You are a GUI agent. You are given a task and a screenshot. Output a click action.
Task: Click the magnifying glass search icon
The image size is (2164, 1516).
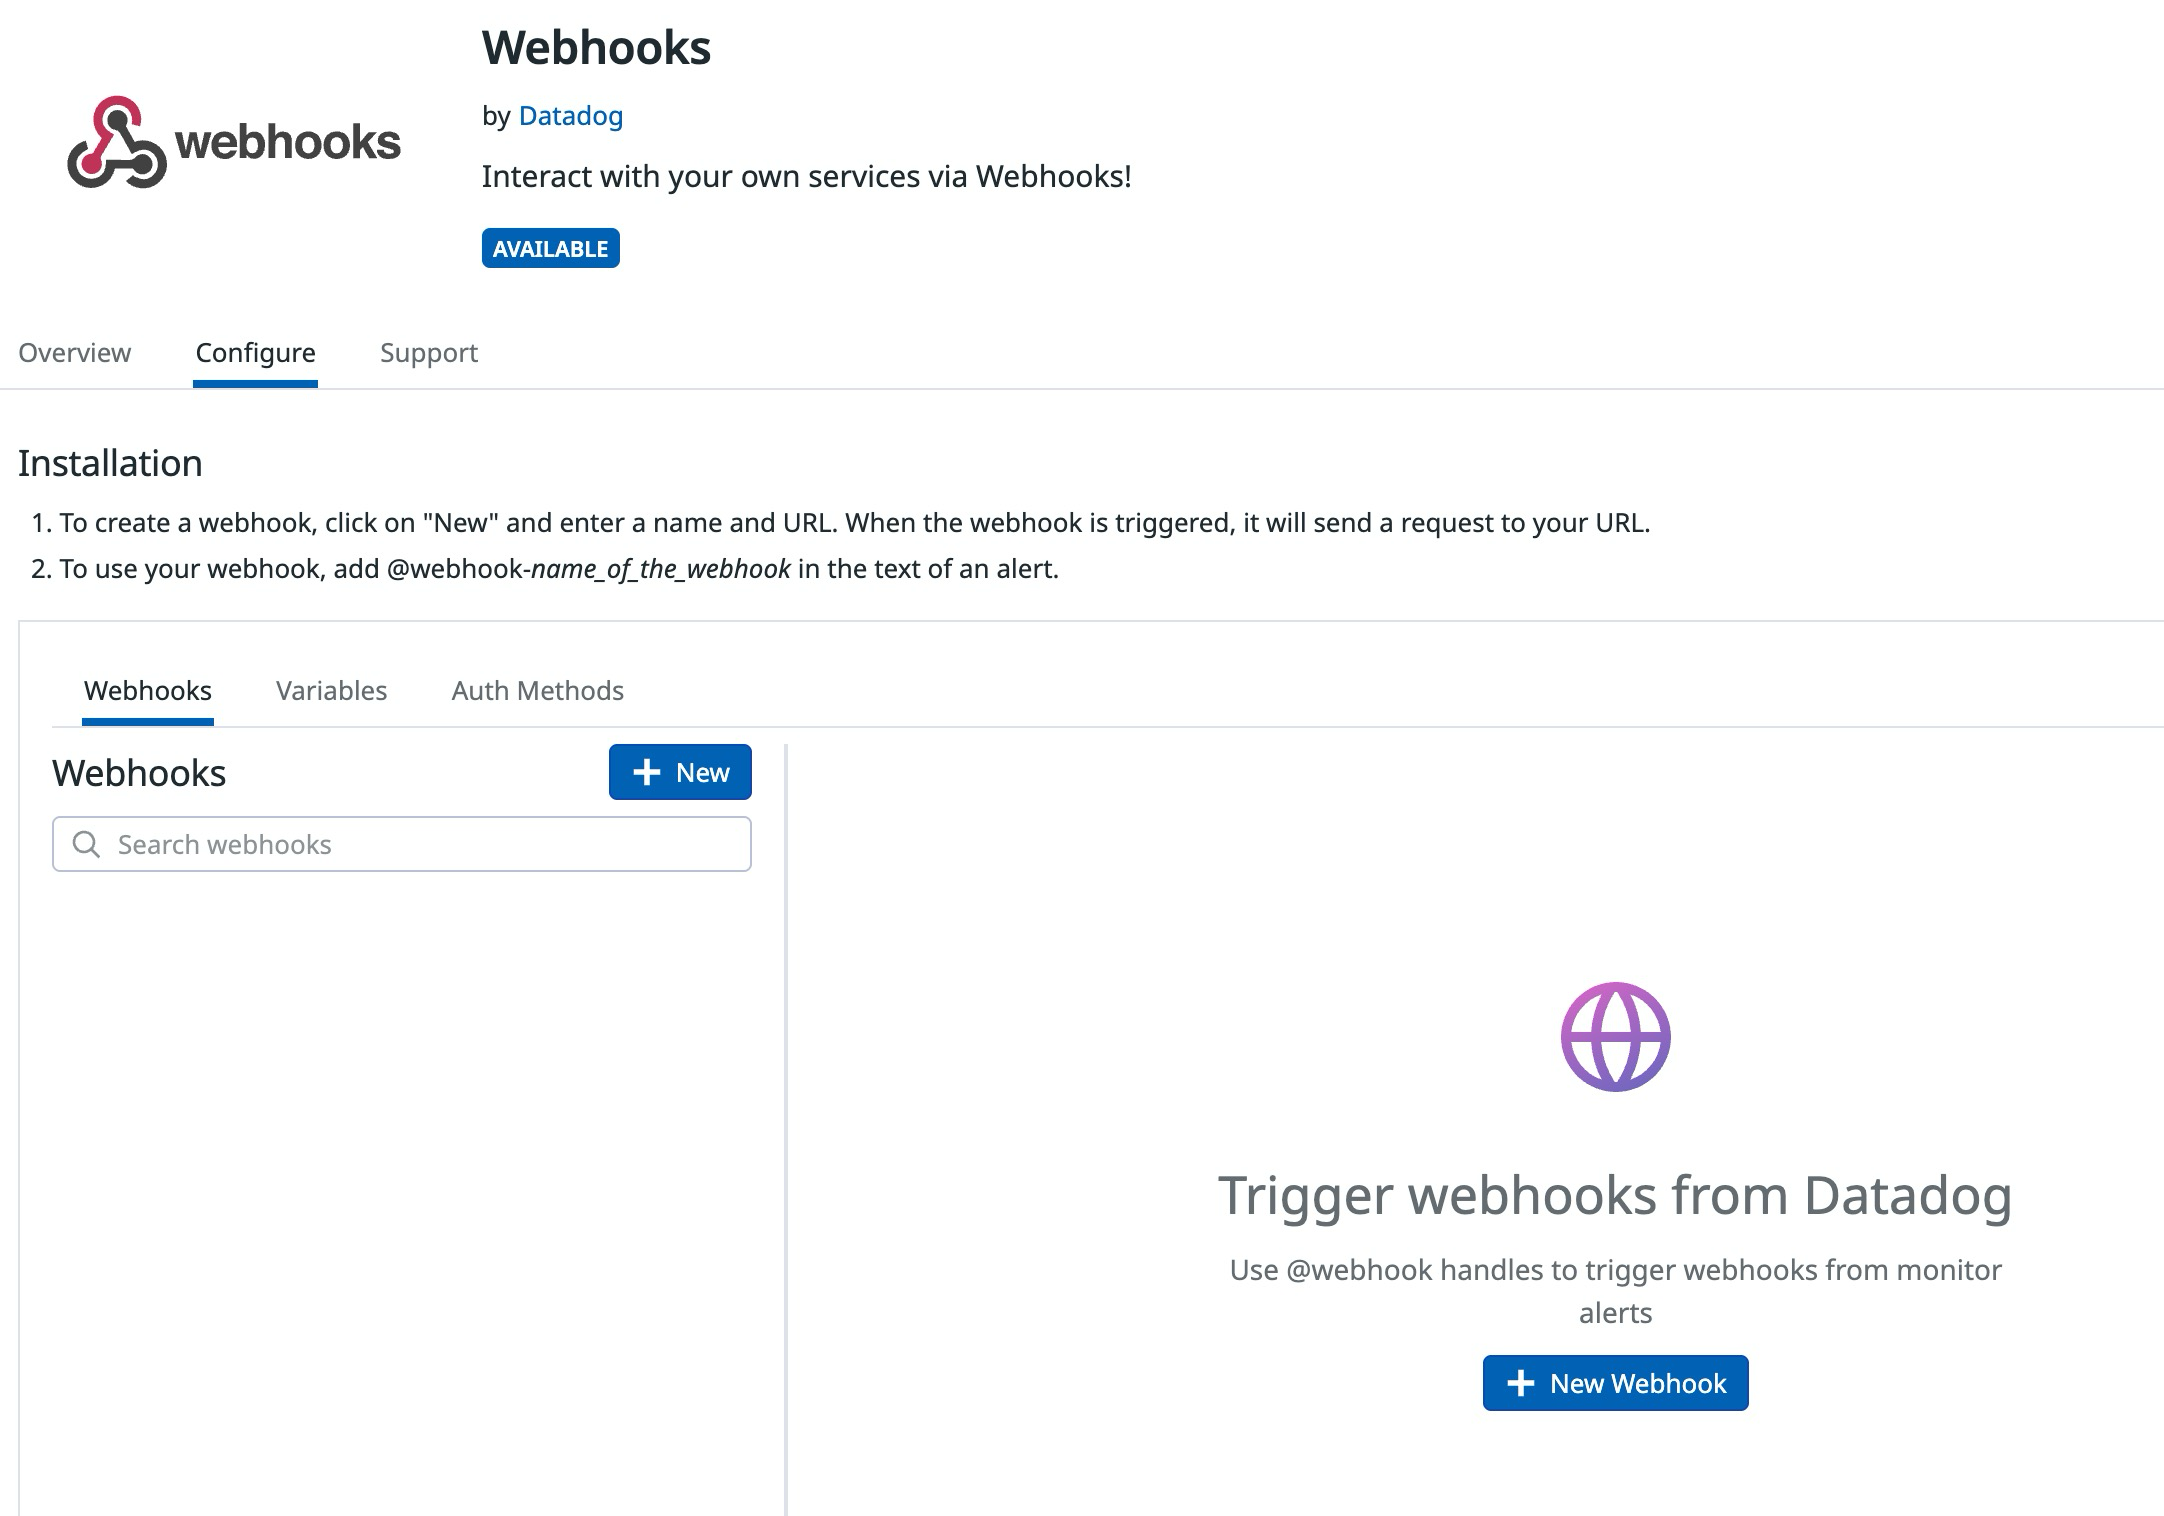pyautogui.click(x=88, y=844)
